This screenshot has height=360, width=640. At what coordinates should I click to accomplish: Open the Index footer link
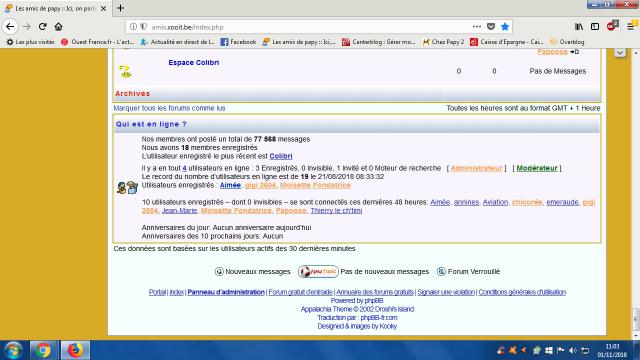point(177,292)
